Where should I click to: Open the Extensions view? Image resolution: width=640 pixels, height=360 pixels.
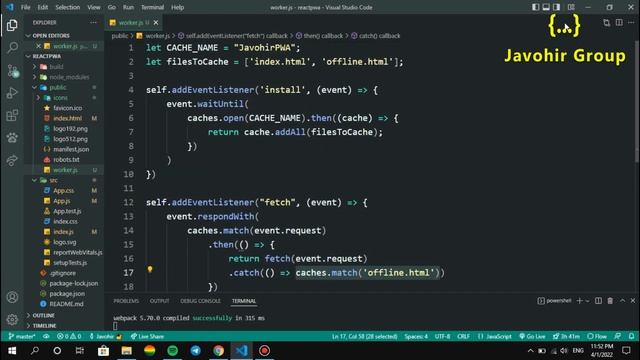(12, 116)
